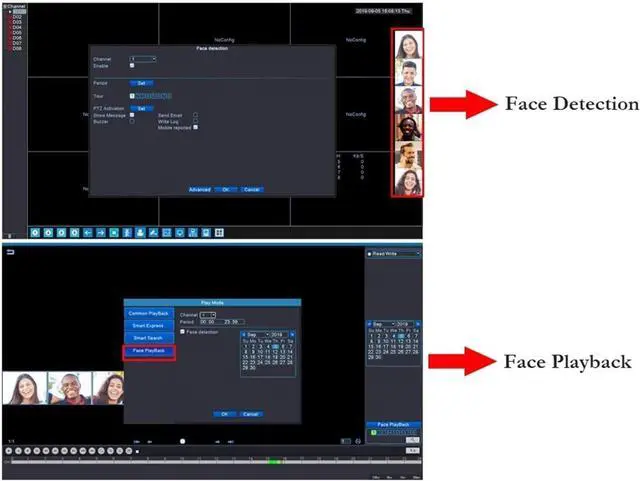Click the right arrow icon in live-view toolbar
The height and width of the screenshot is (481, 640).
pos(101,232)
